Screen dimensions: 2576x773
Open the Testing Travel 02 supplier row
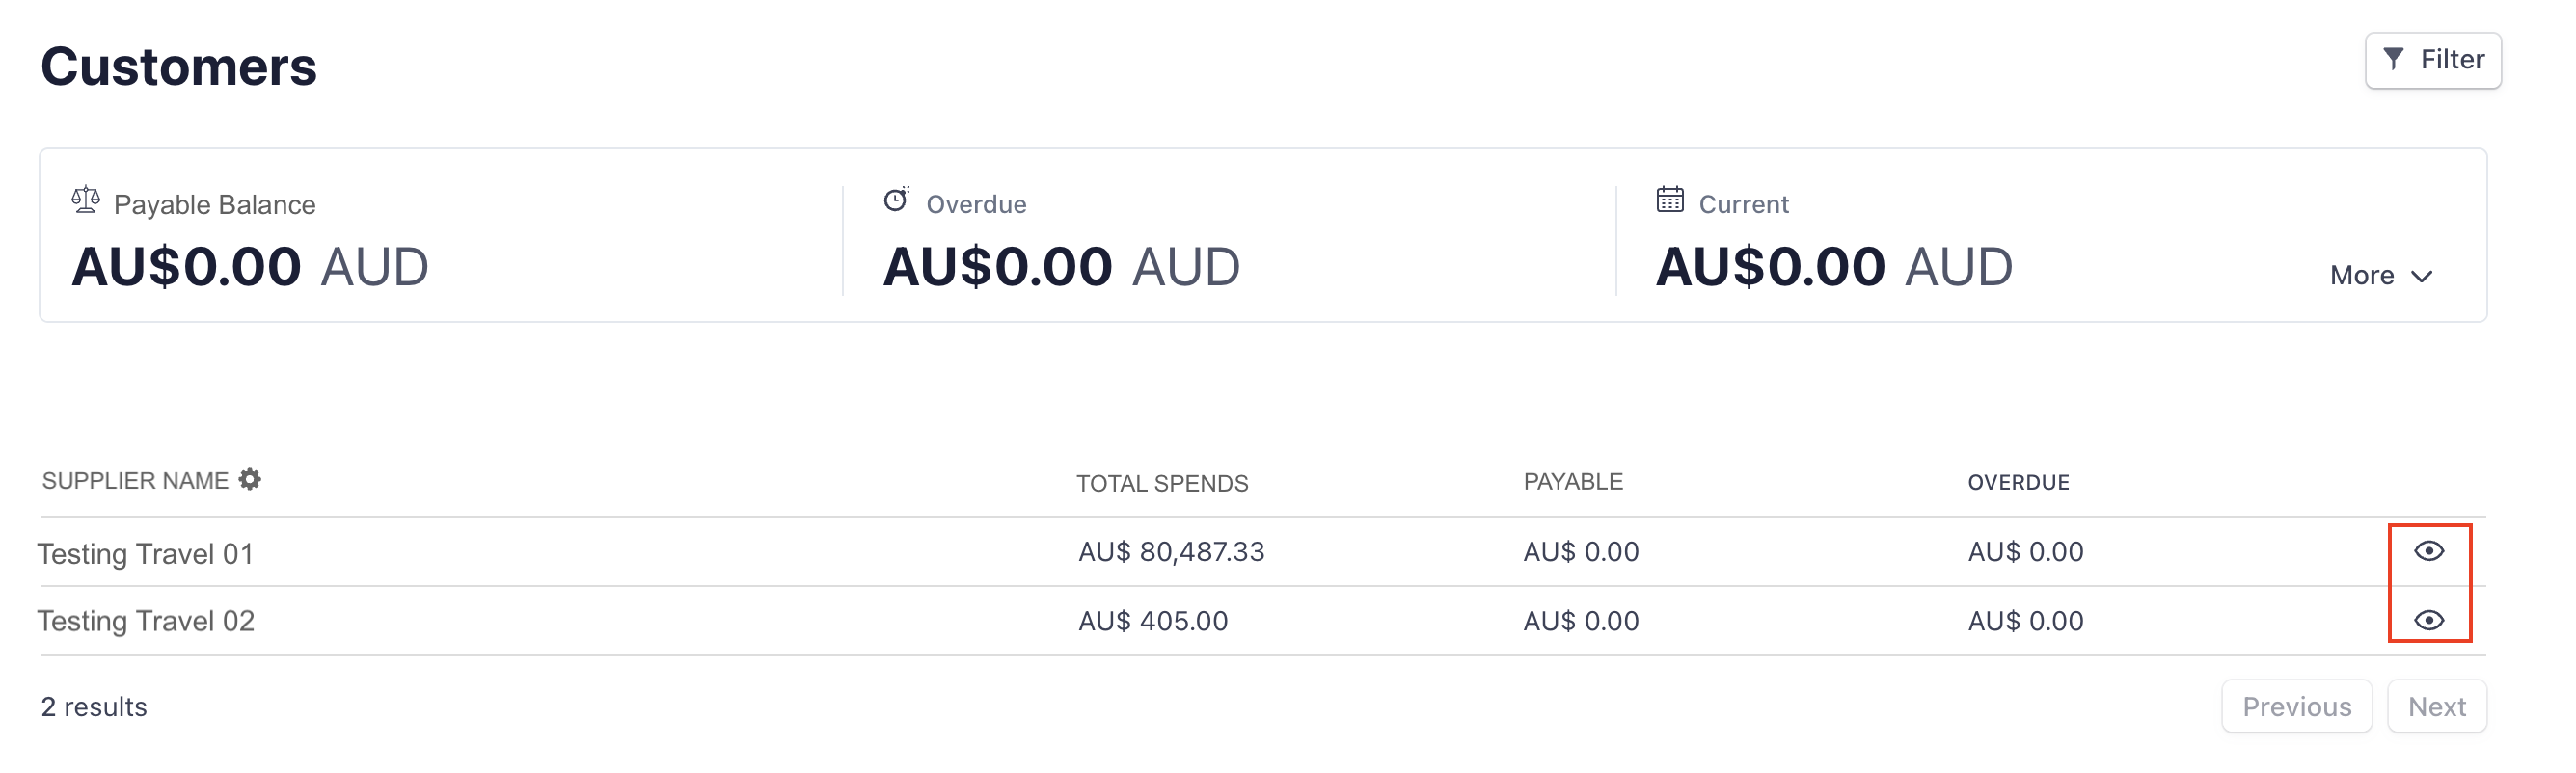[146, 621]
